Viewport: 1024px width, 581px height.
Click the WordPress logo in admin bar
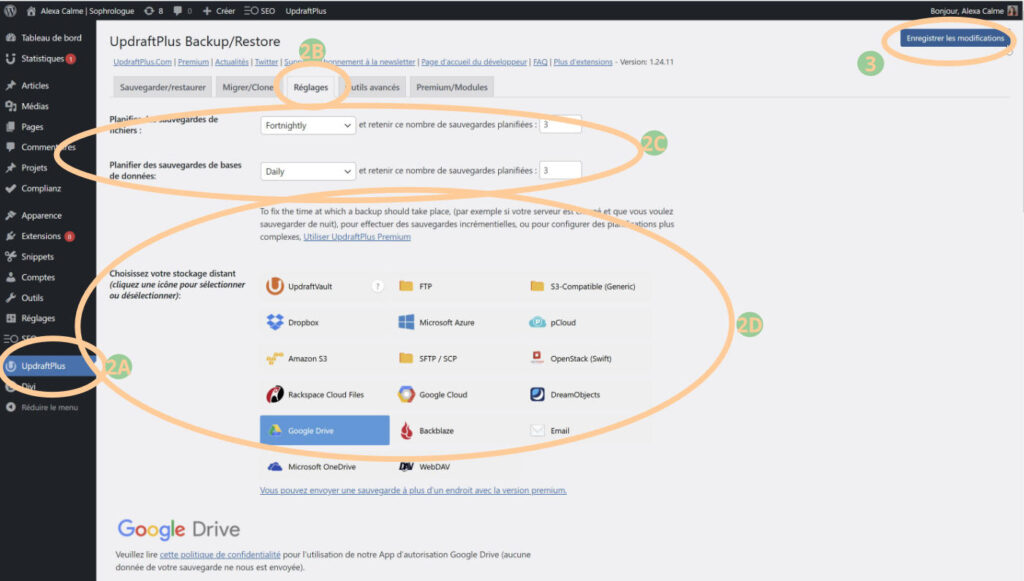(x=10, y=10)
